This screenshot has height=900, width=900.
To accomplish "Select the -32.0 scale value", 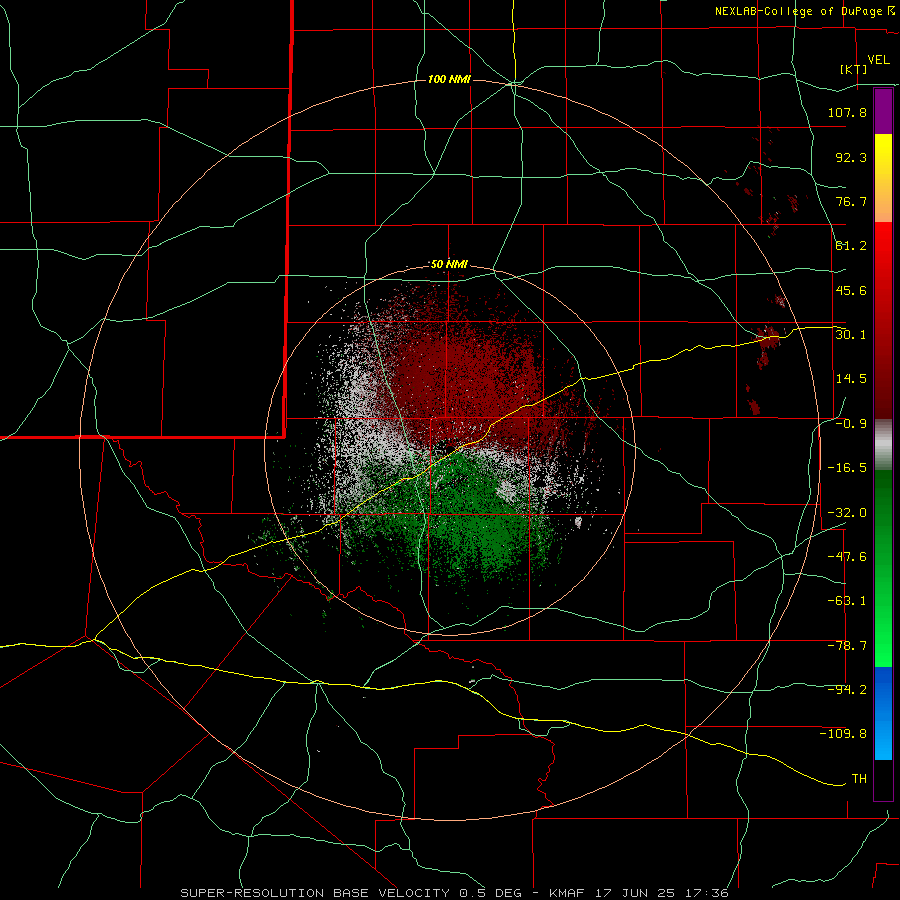I will pos(847,513).
